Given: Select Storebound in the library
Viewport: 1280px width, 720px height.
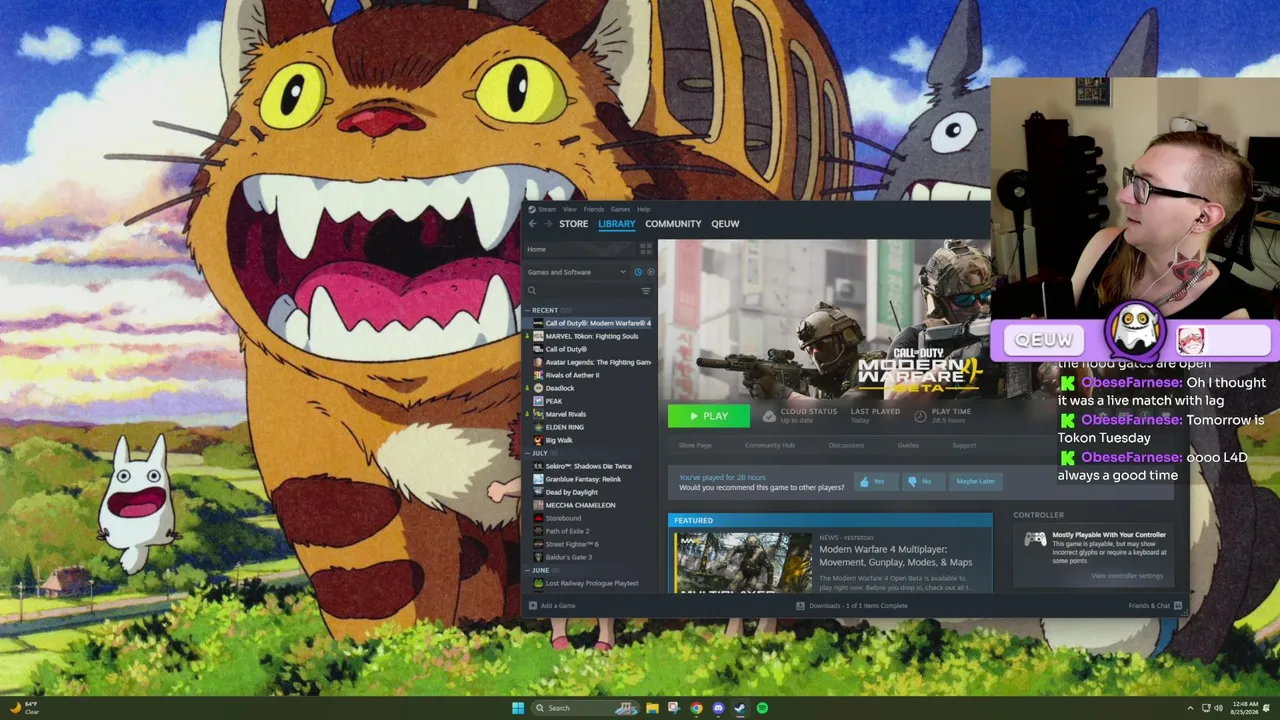Looking at the screenshot, I should tap(589, 518).
